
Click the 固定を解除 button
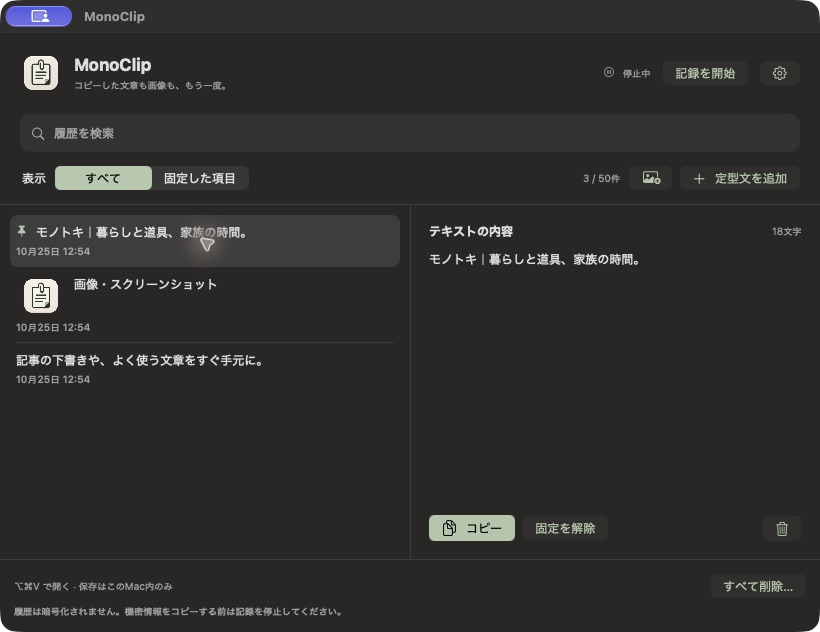click(x=565, y=528)
